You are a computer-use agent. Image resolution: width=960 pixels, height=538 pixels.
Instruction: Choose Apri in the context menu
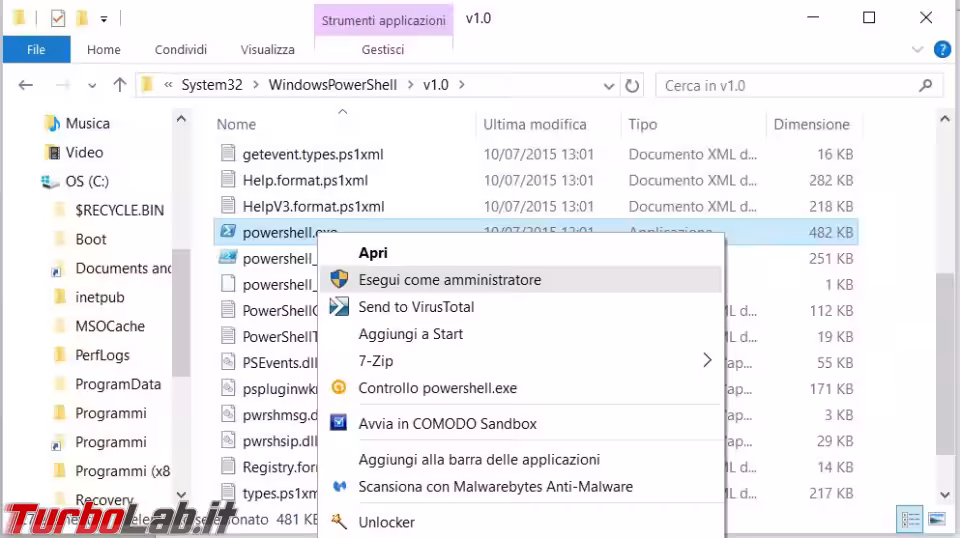click(373, 253)
